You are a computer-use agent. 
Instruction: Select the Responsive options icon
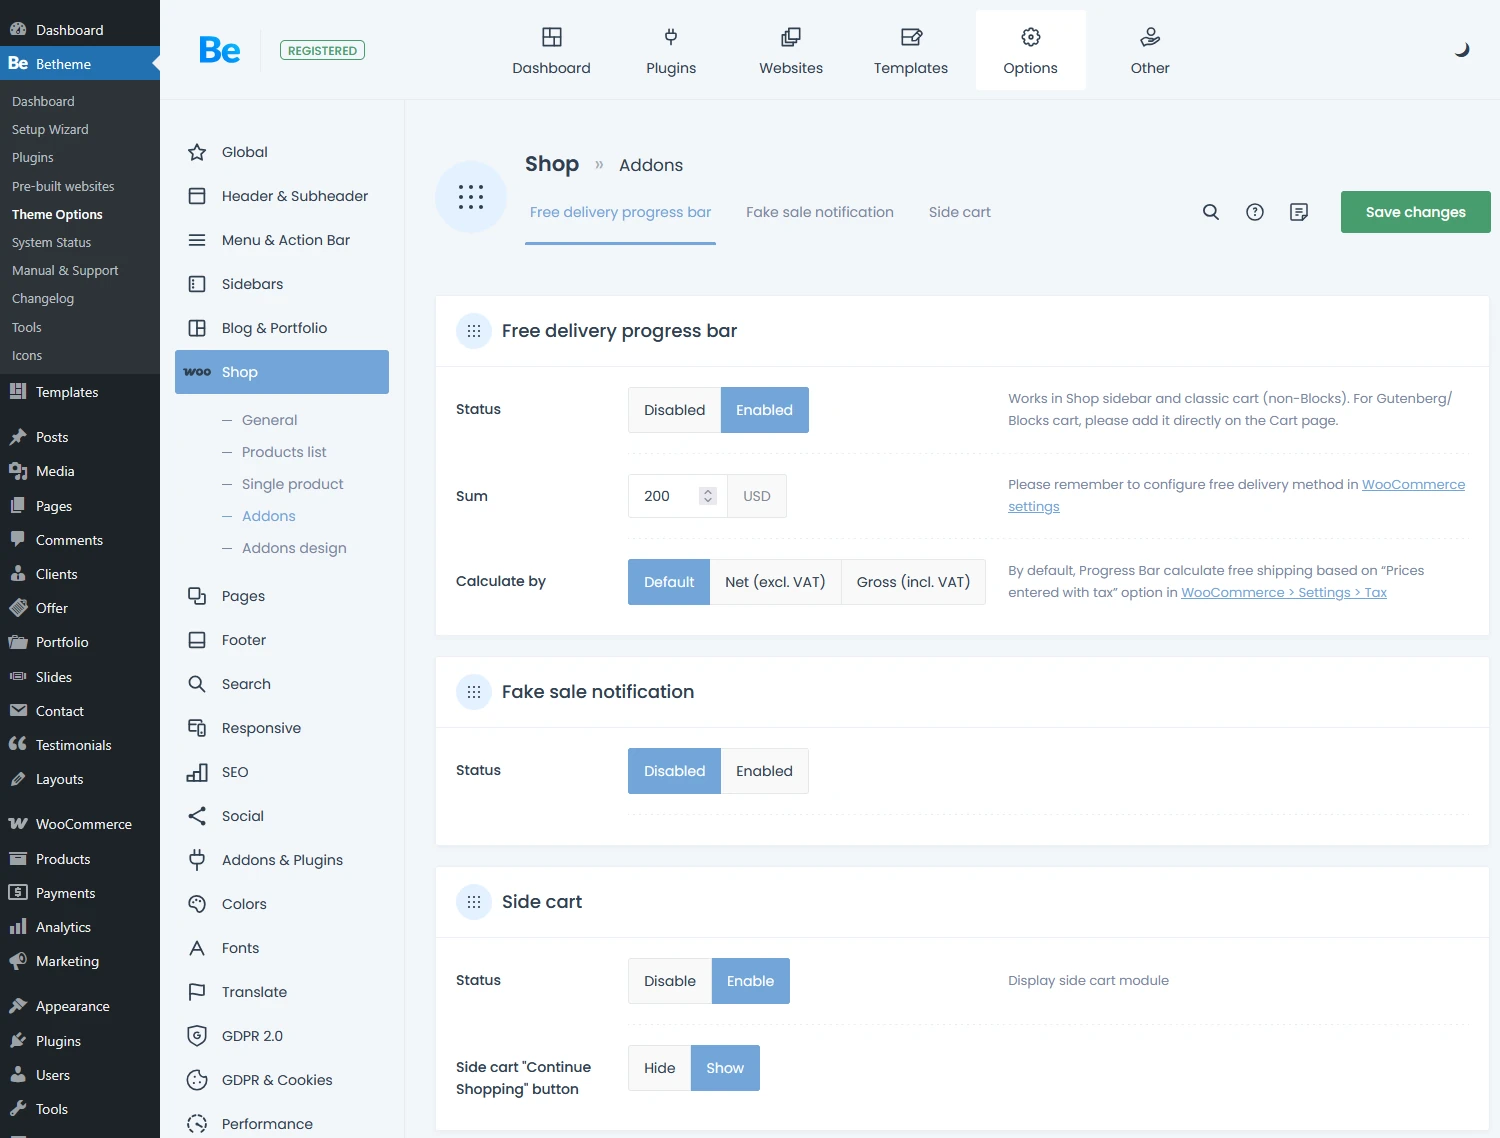(196, 727)
